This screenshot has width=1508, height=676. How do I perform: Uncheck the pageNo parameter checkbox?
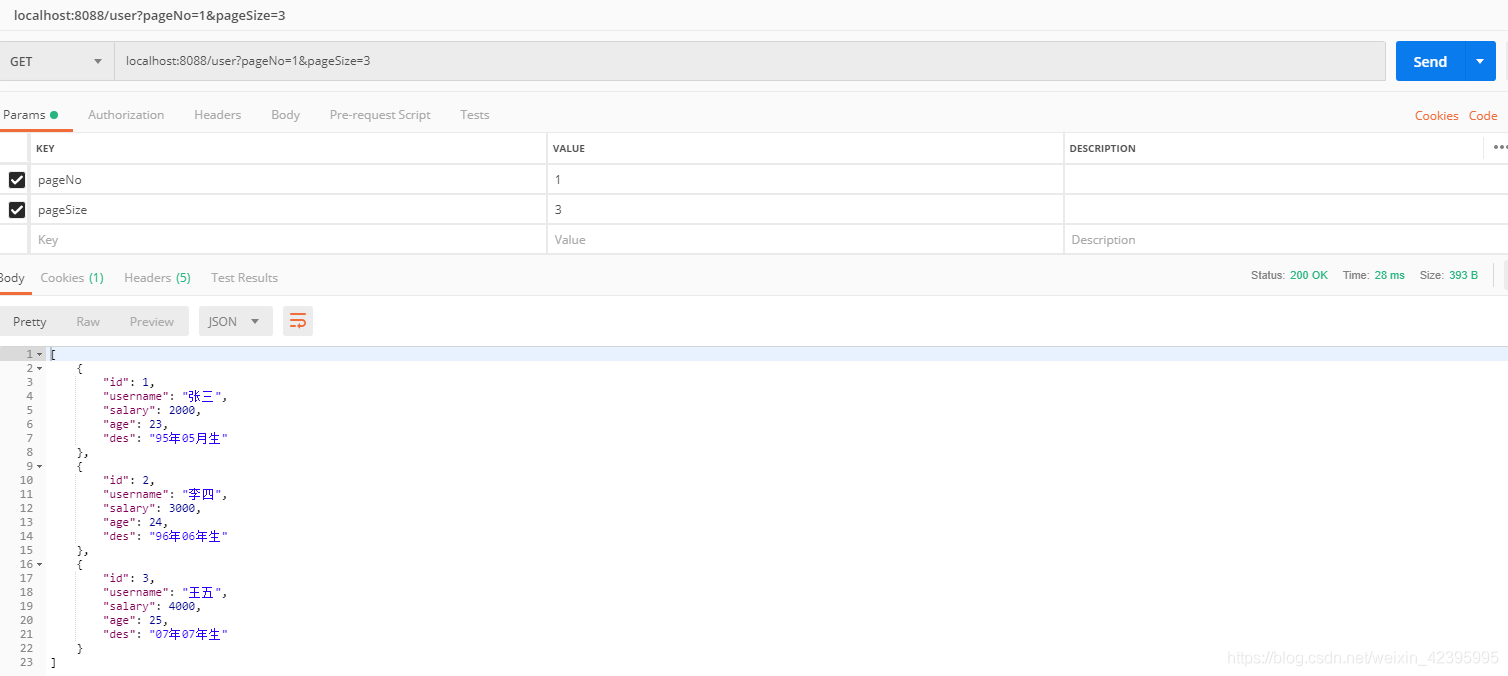17,180
